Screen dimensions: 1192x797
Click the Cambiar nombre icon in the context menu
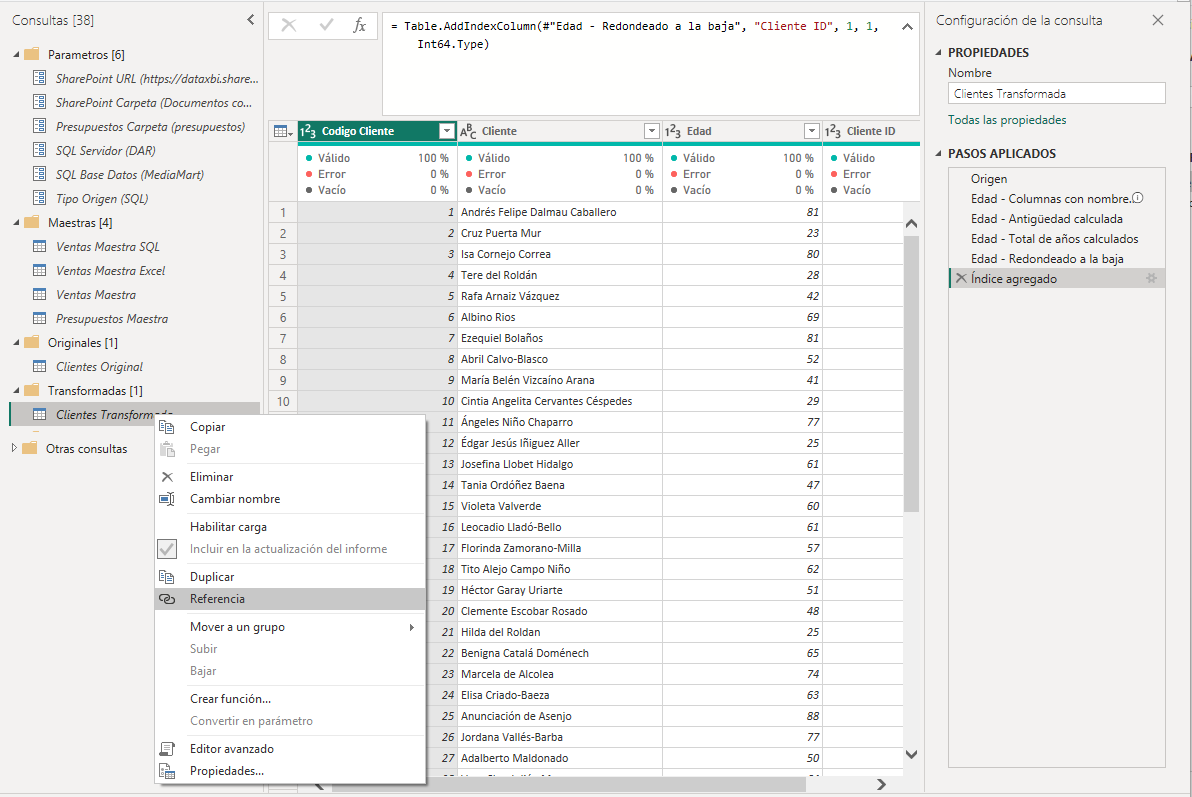pyautogui.click(x=167, y=499)
